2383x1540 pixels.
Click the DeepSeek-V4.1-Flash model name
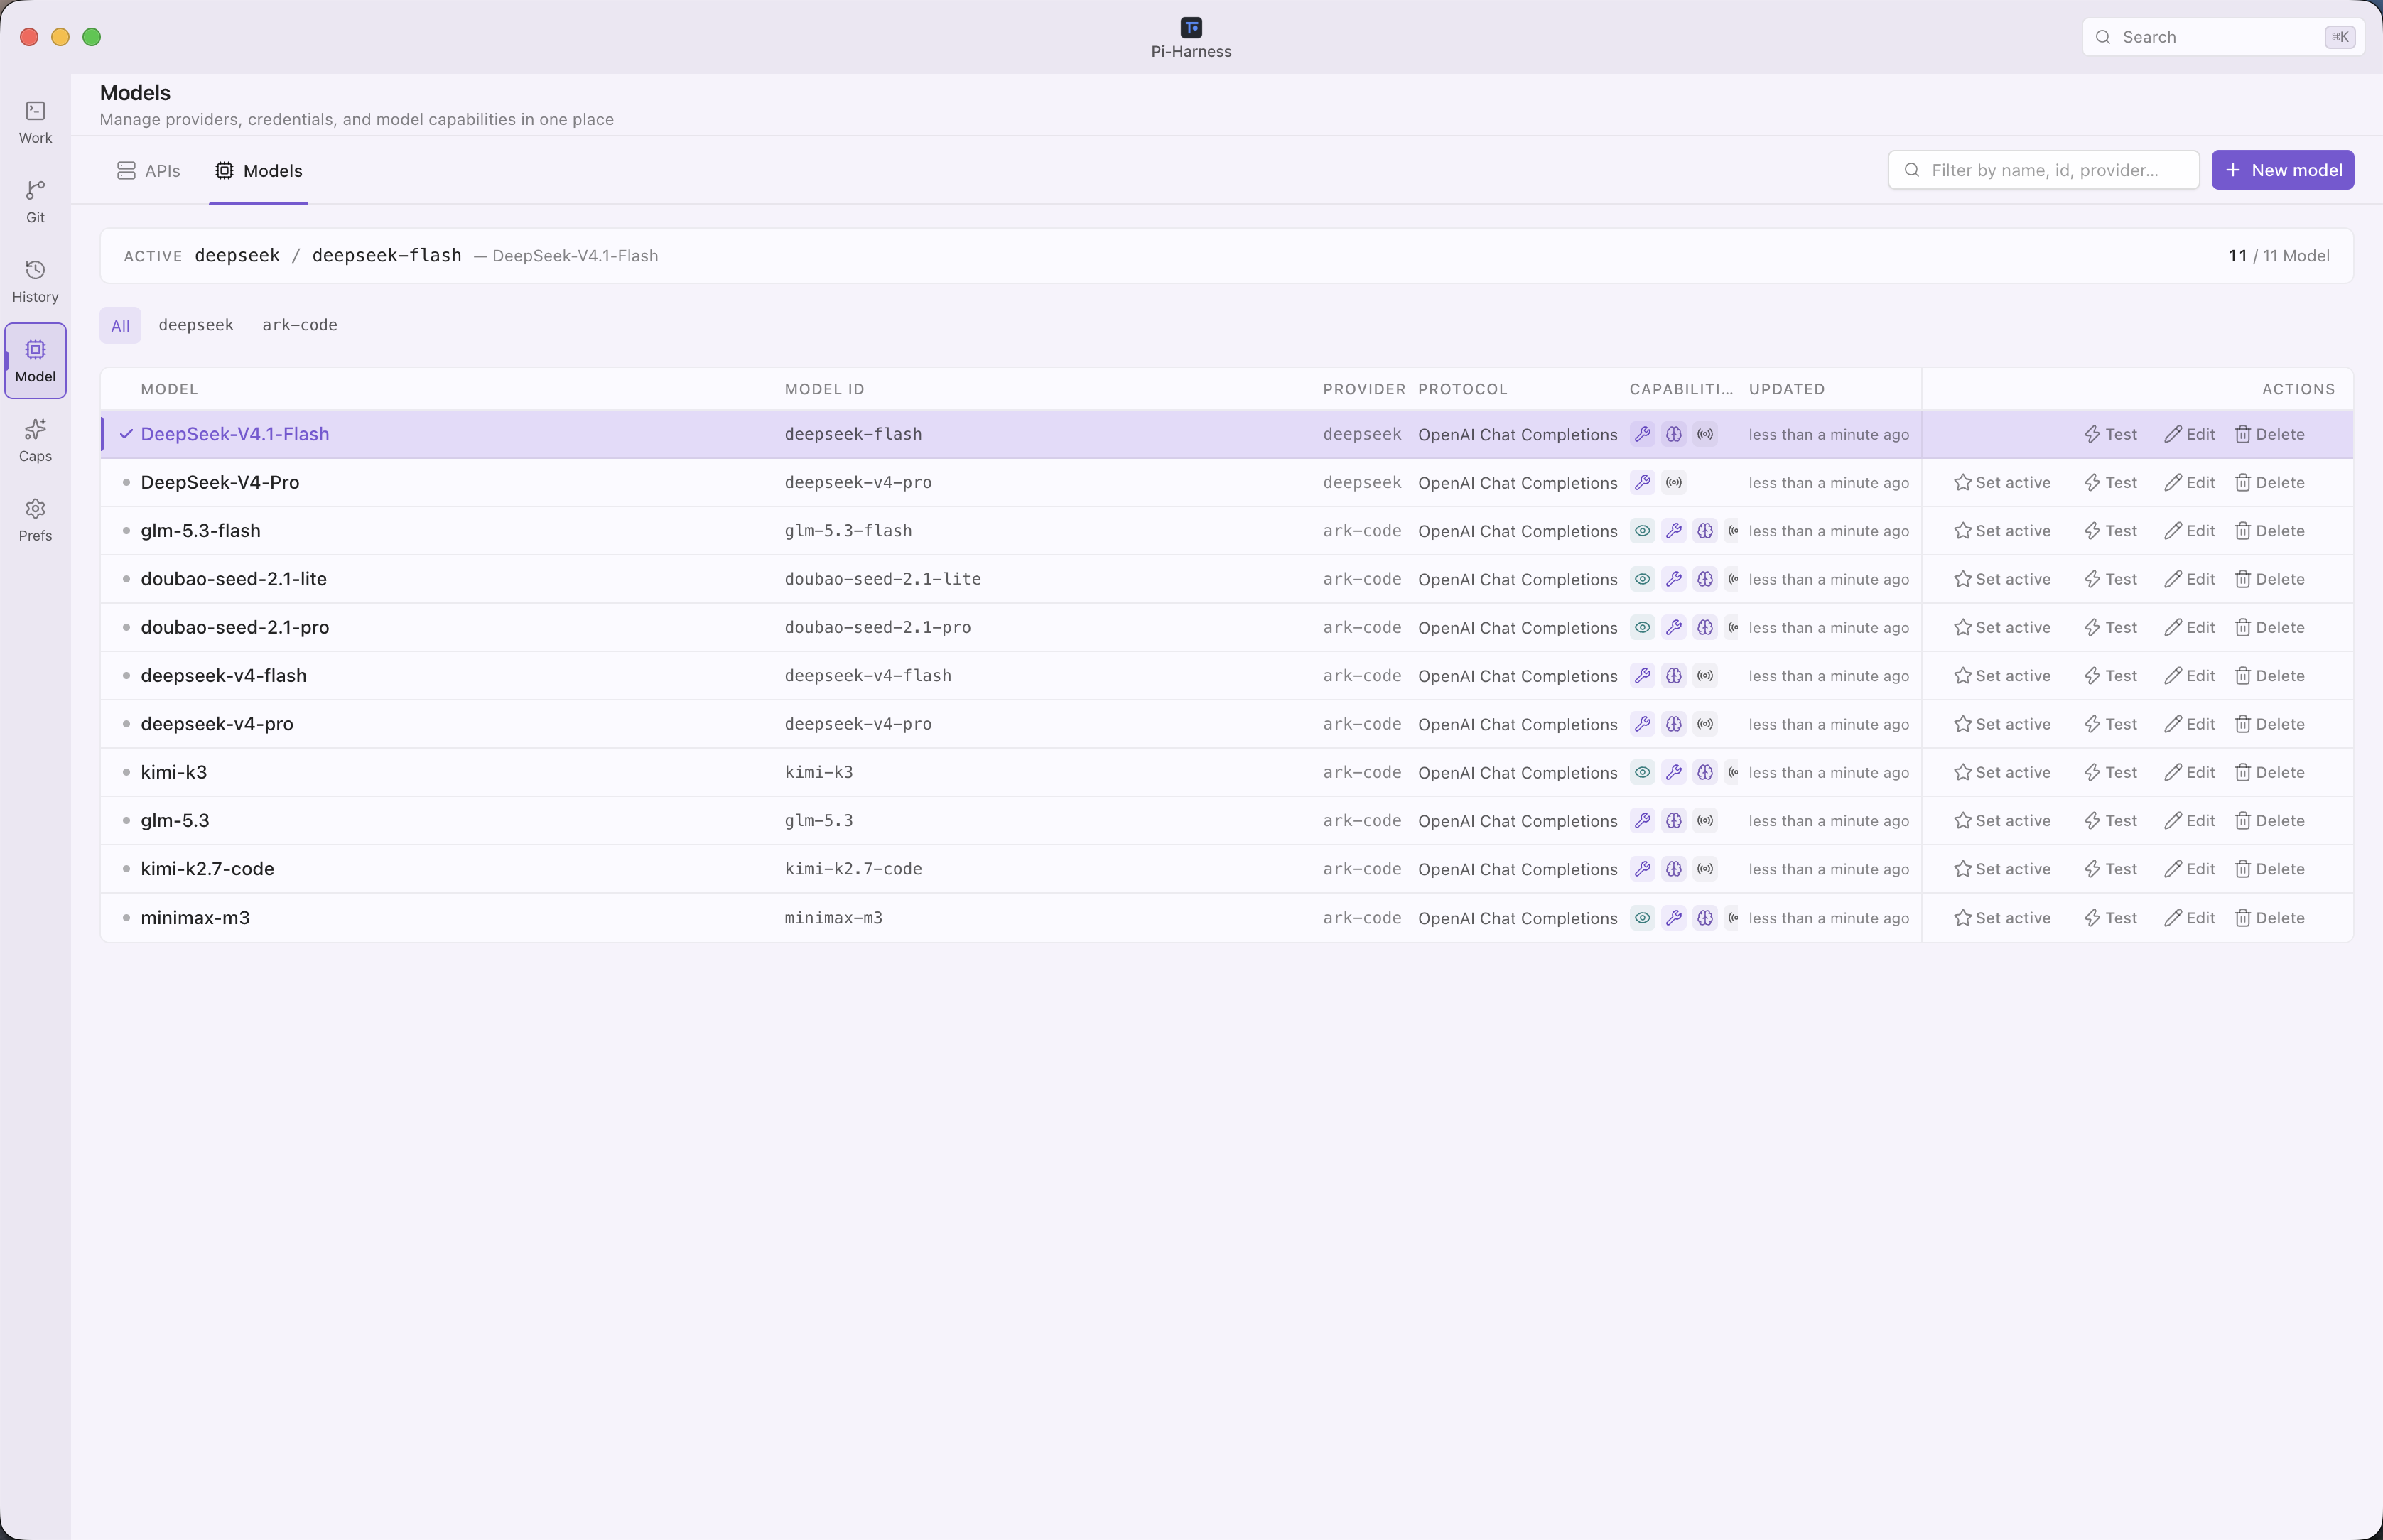click(235, 434)
